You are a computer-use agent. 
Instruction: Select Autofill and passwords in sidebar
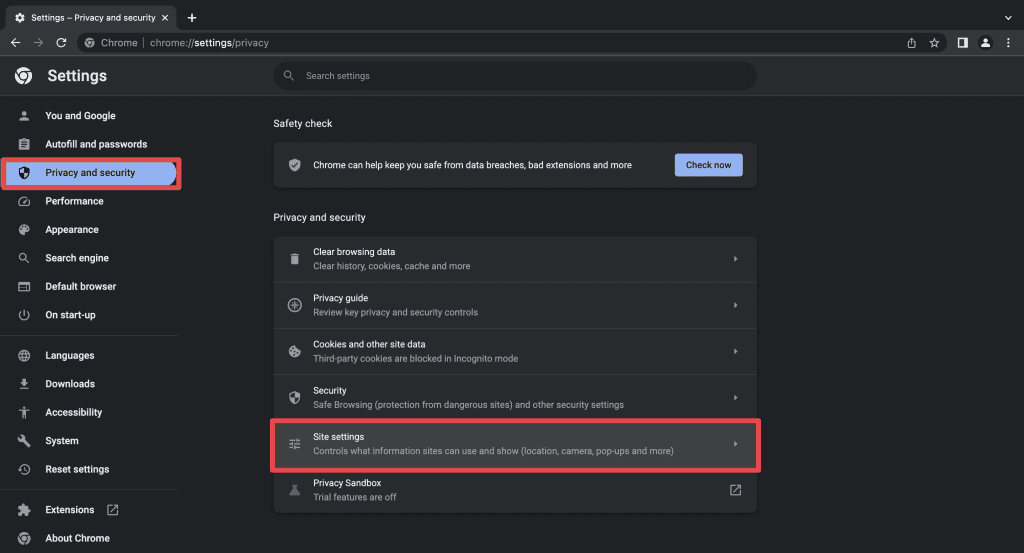point(96,144)
